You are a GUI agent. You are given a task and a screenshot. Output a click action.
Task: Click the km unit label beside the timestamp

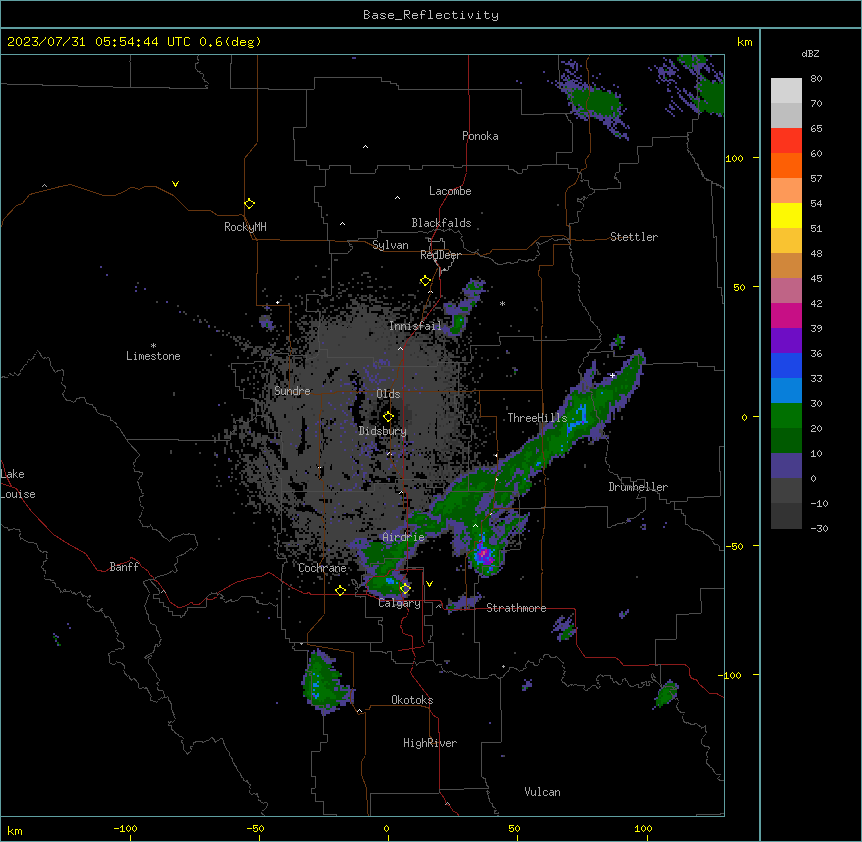point(744,42)
